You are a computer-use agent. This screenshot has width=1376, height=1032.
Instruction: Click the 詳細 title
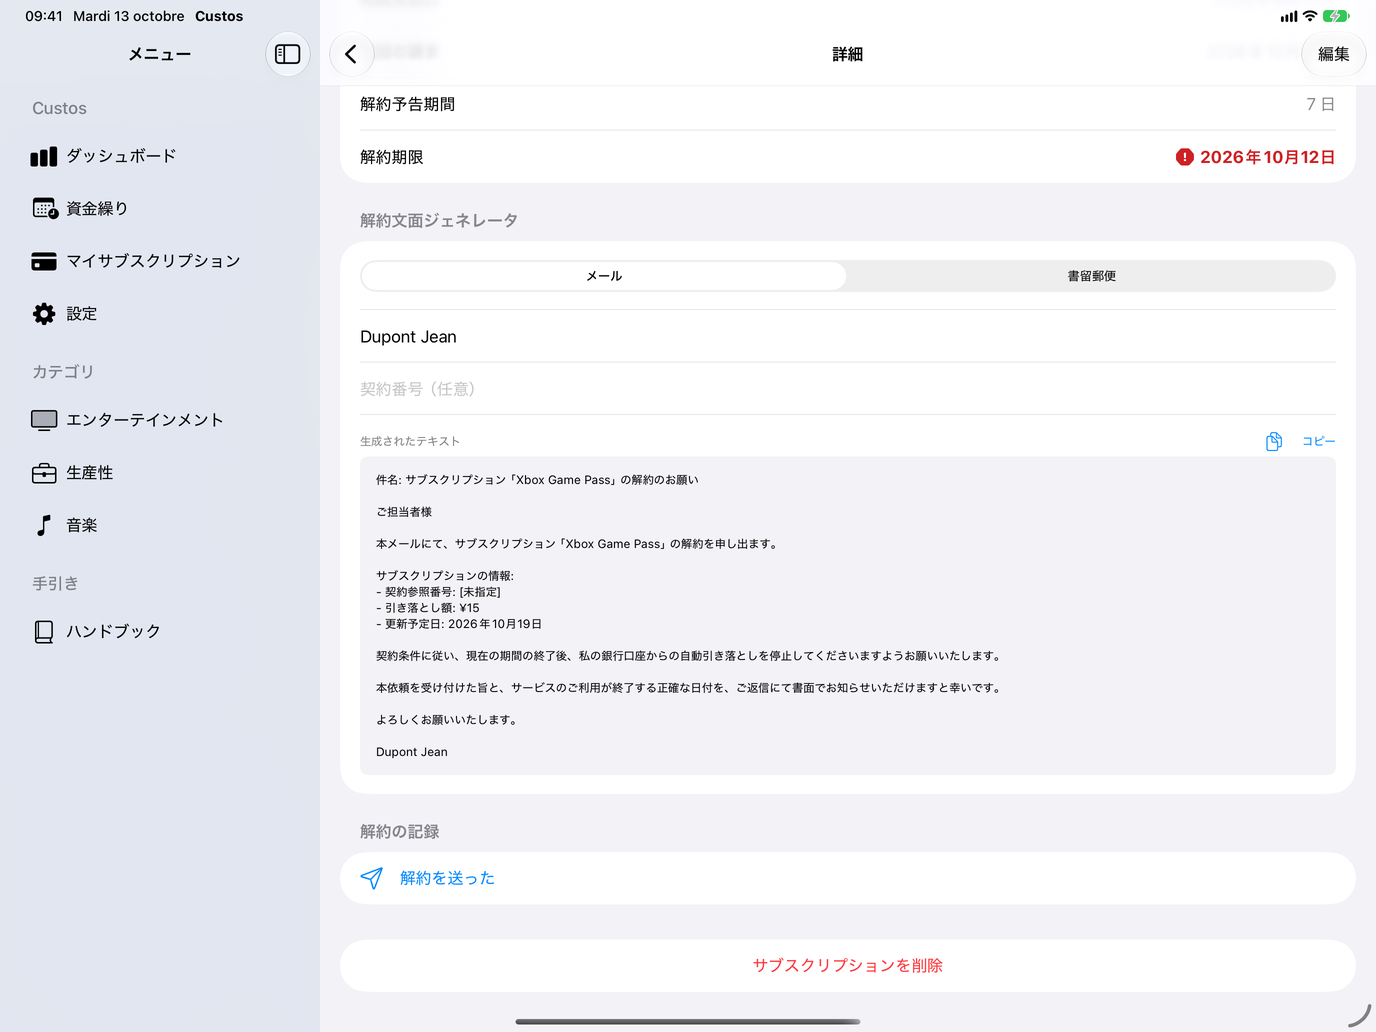pyautogui.click(x=848, y=54)
